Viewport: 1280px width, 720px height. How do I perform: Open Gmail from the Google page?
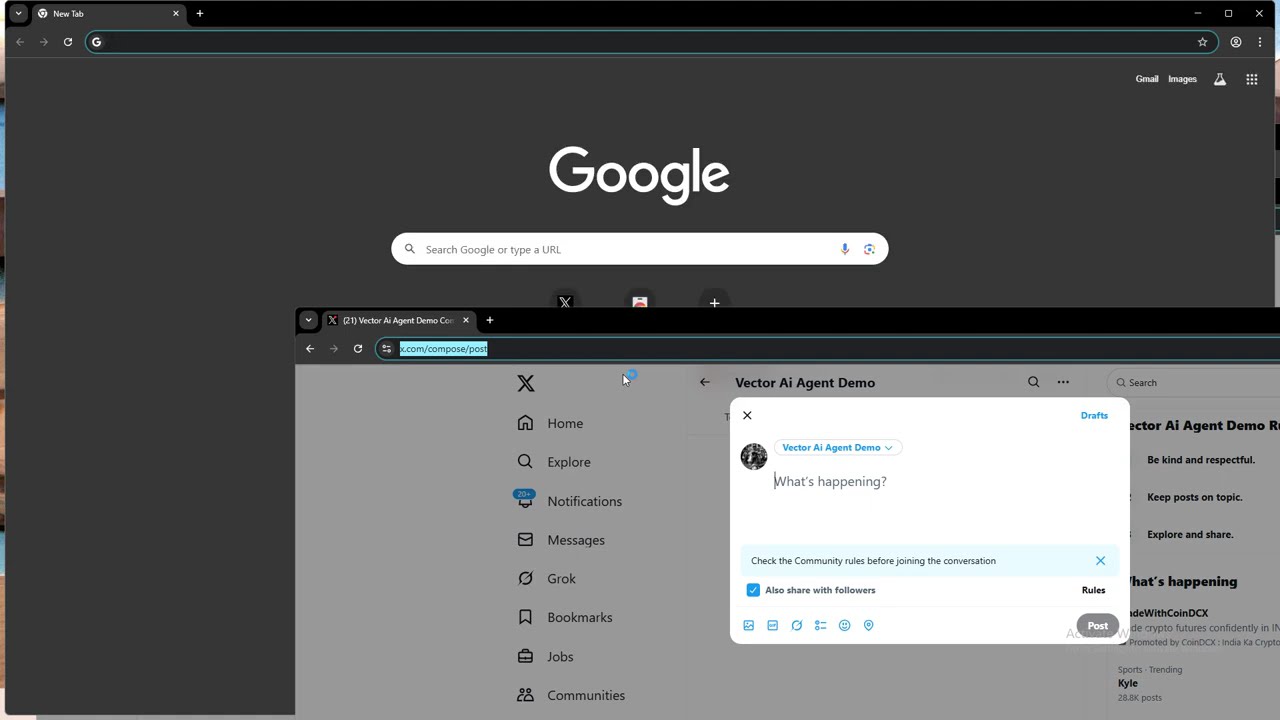[x=1147, y=79]
